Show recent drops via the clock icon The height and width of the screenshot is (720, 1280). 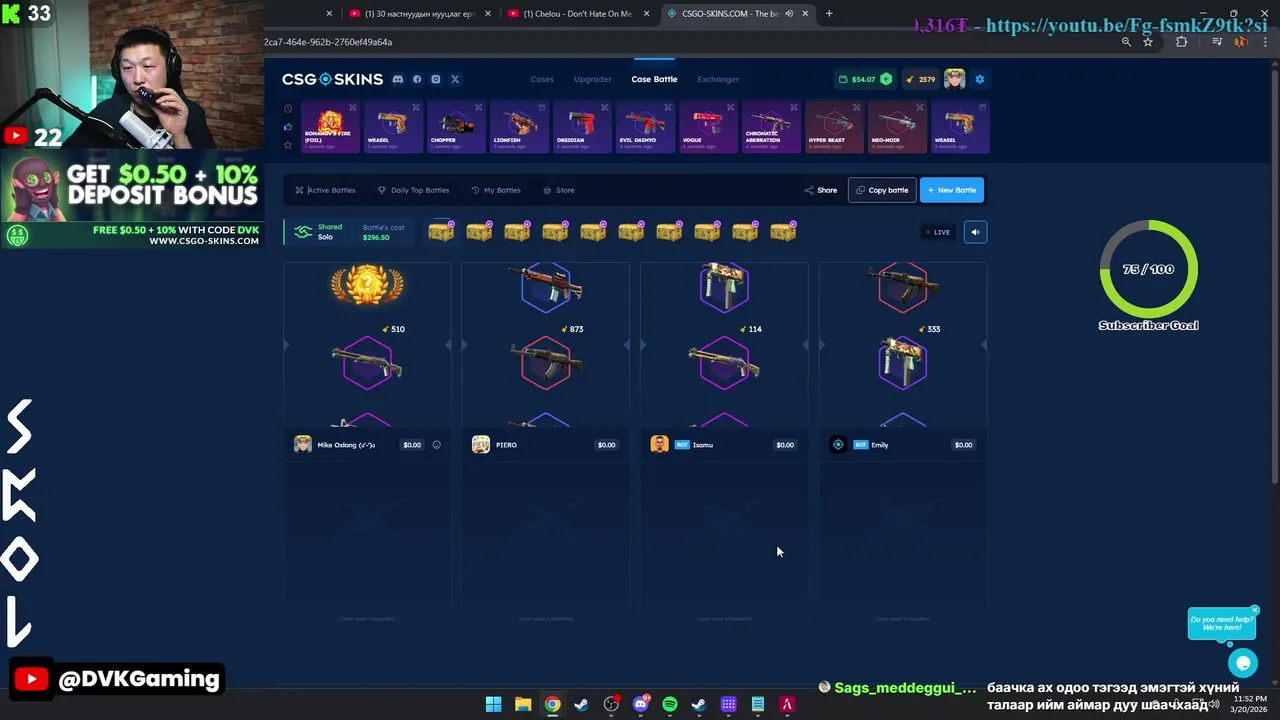click(x=288, y=109)
